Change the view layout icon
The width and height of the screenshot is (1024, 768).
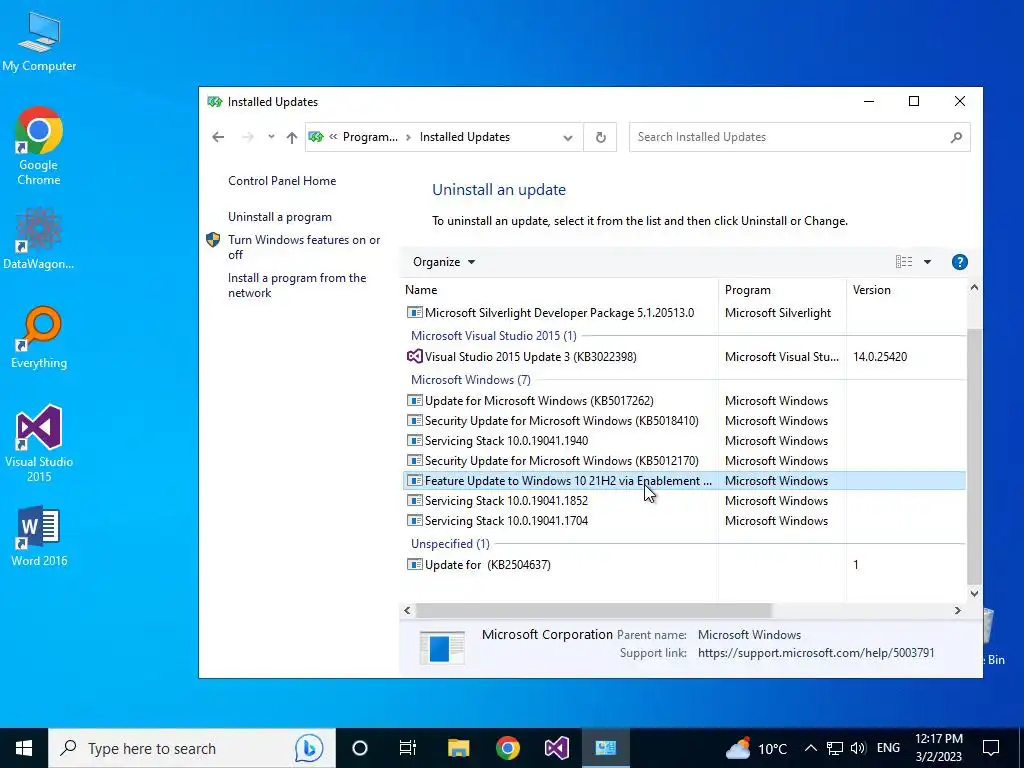click(x=904, y=262)
